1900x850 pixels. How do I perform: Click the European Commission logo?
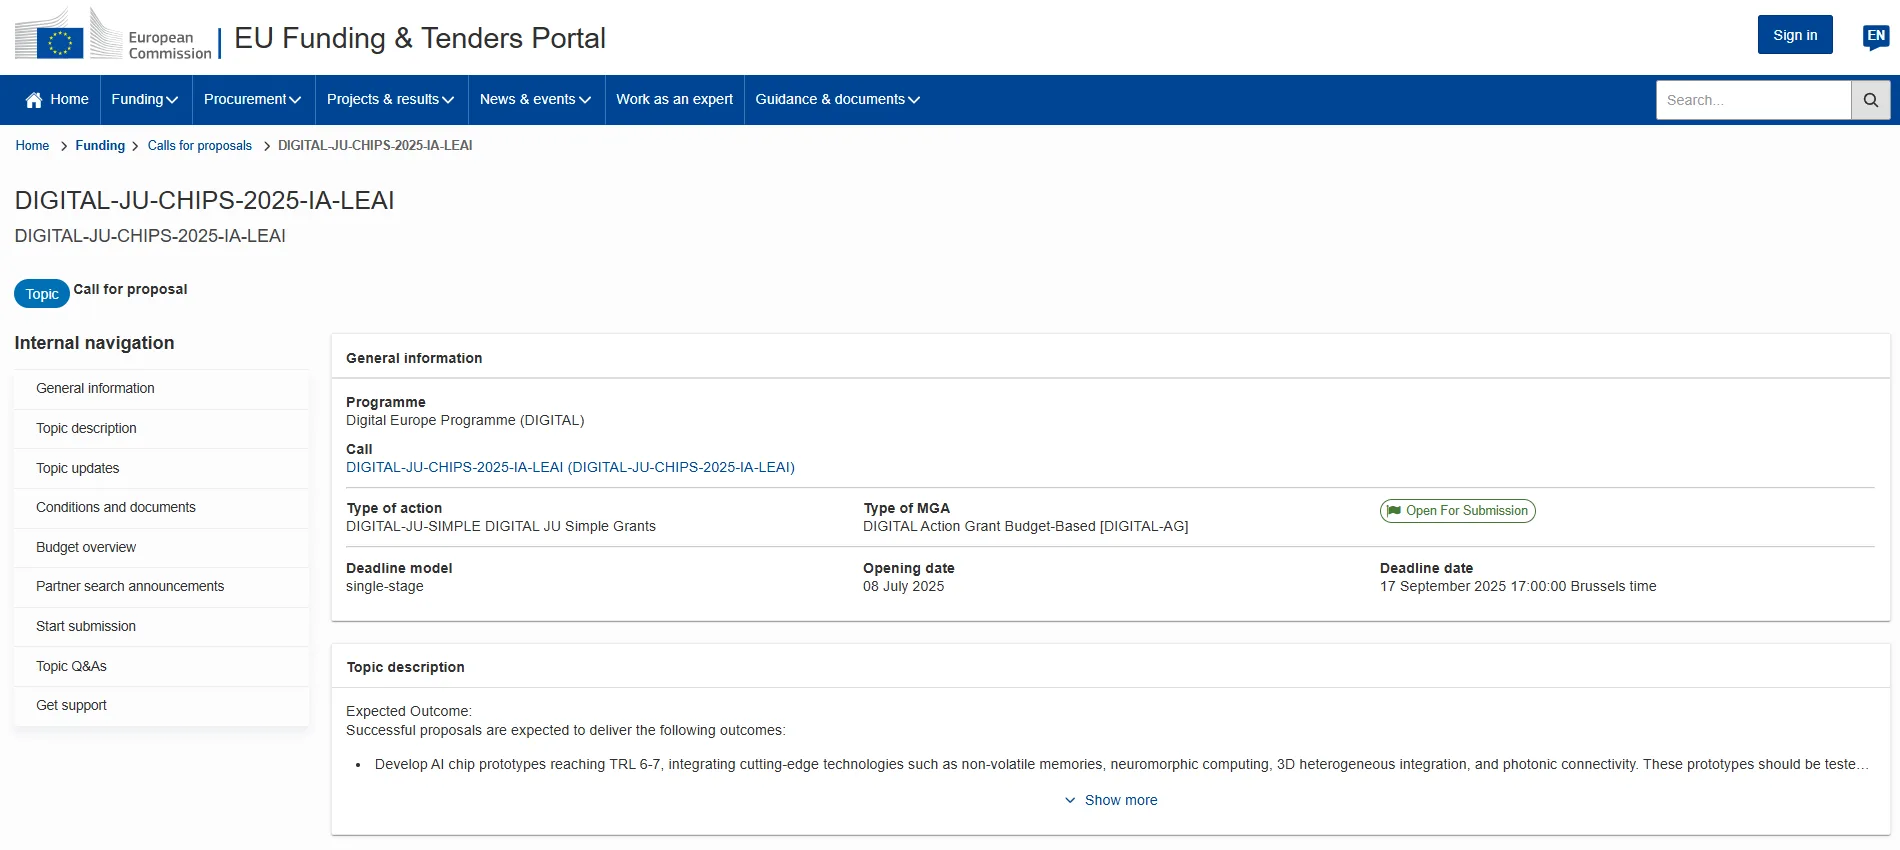(x=113, y=36)
